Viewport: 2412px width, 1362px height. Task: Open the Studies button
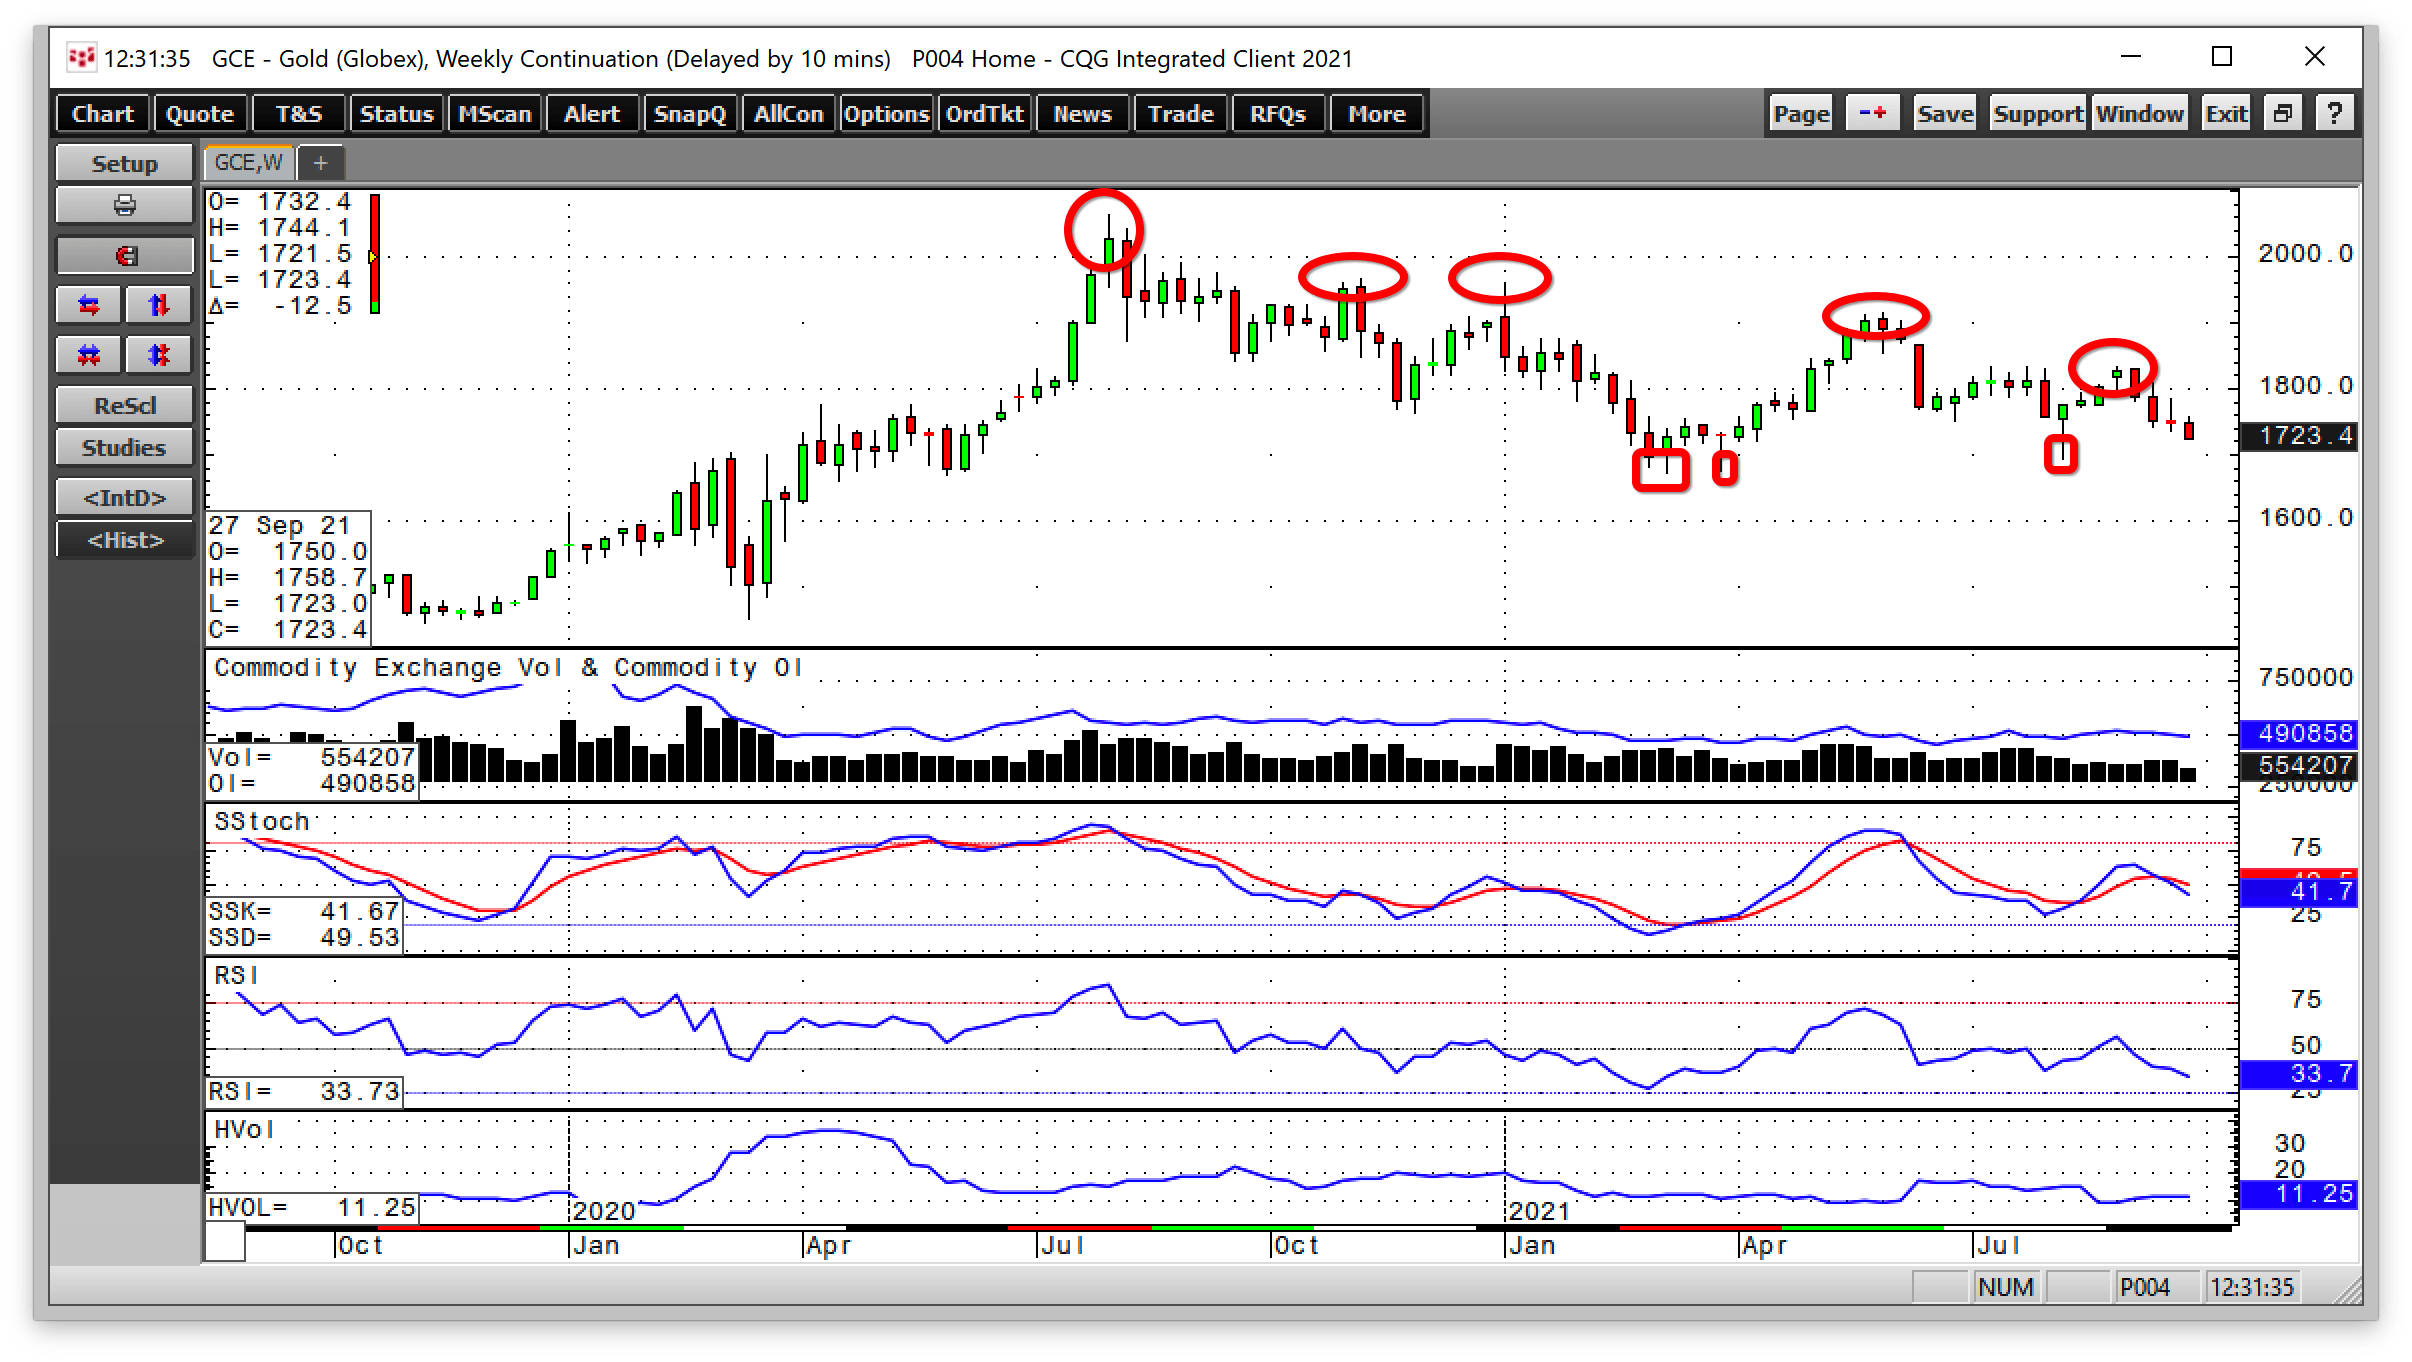(x=124, y=447)
